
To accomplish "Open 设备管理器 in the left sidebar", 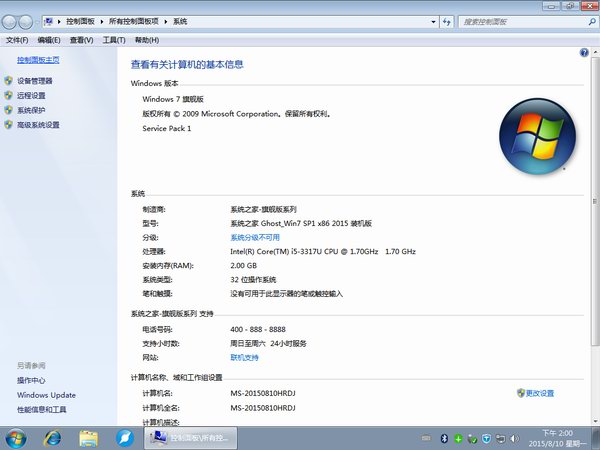I will coord(34,81).
